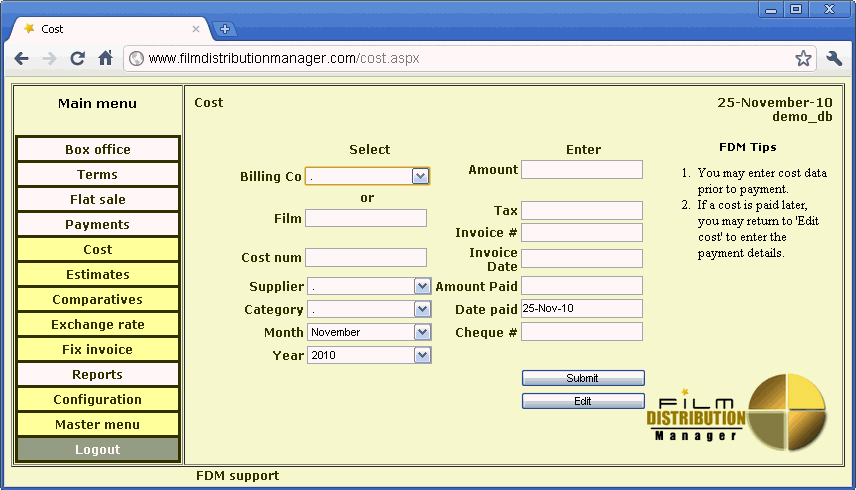Bookmark this page with the star icon
The image size is (856, 490).
[x=803, y=59]
